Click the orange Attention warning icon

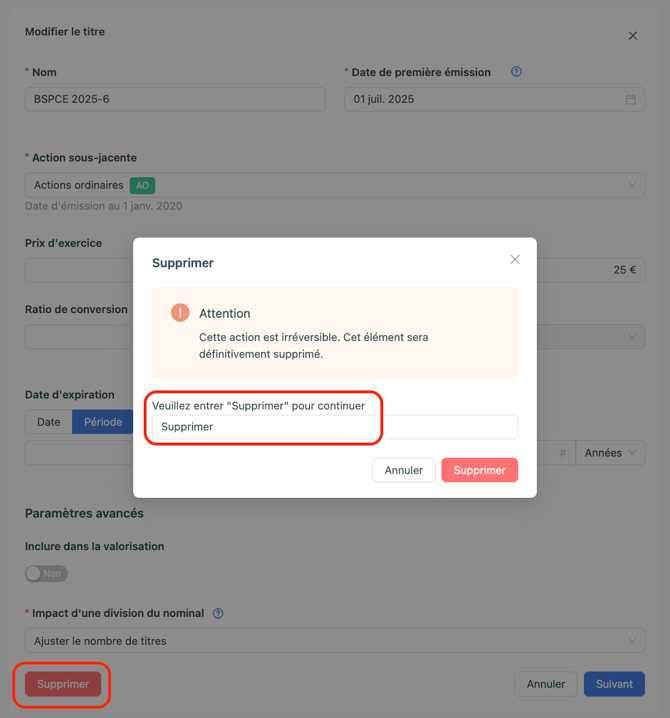(x=180, y=313)
